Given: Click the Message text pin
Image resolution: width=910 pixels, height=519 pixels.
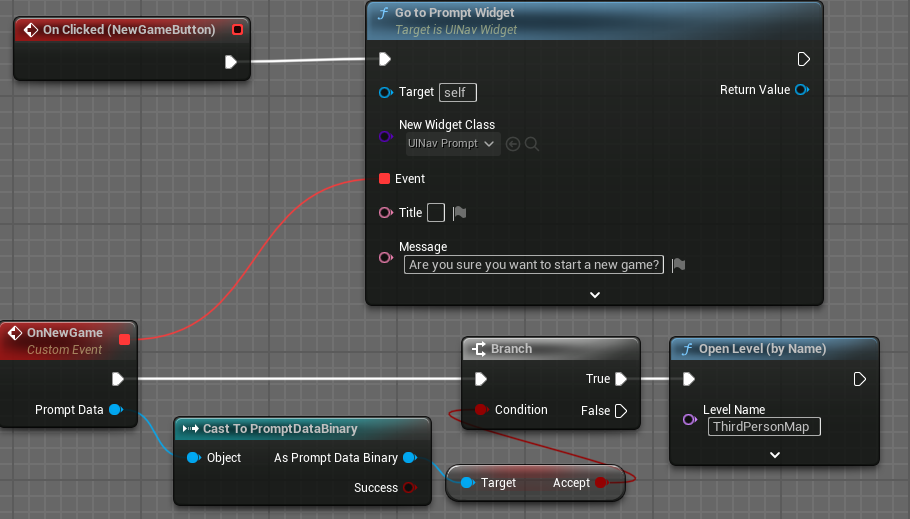Looking at the screenshot, I should pyautogui.click(x=385, y=257).
